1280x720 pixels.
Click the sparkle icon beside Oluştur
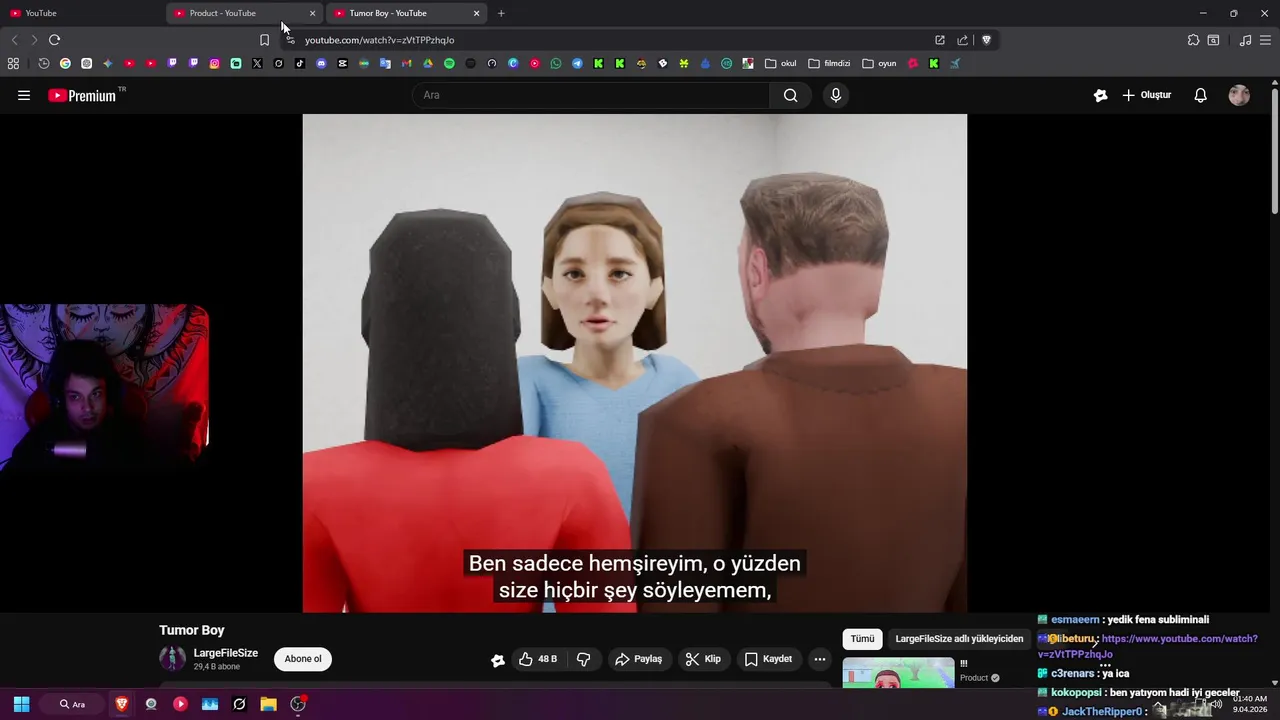pyautogui.click(x=1100, y=95)
